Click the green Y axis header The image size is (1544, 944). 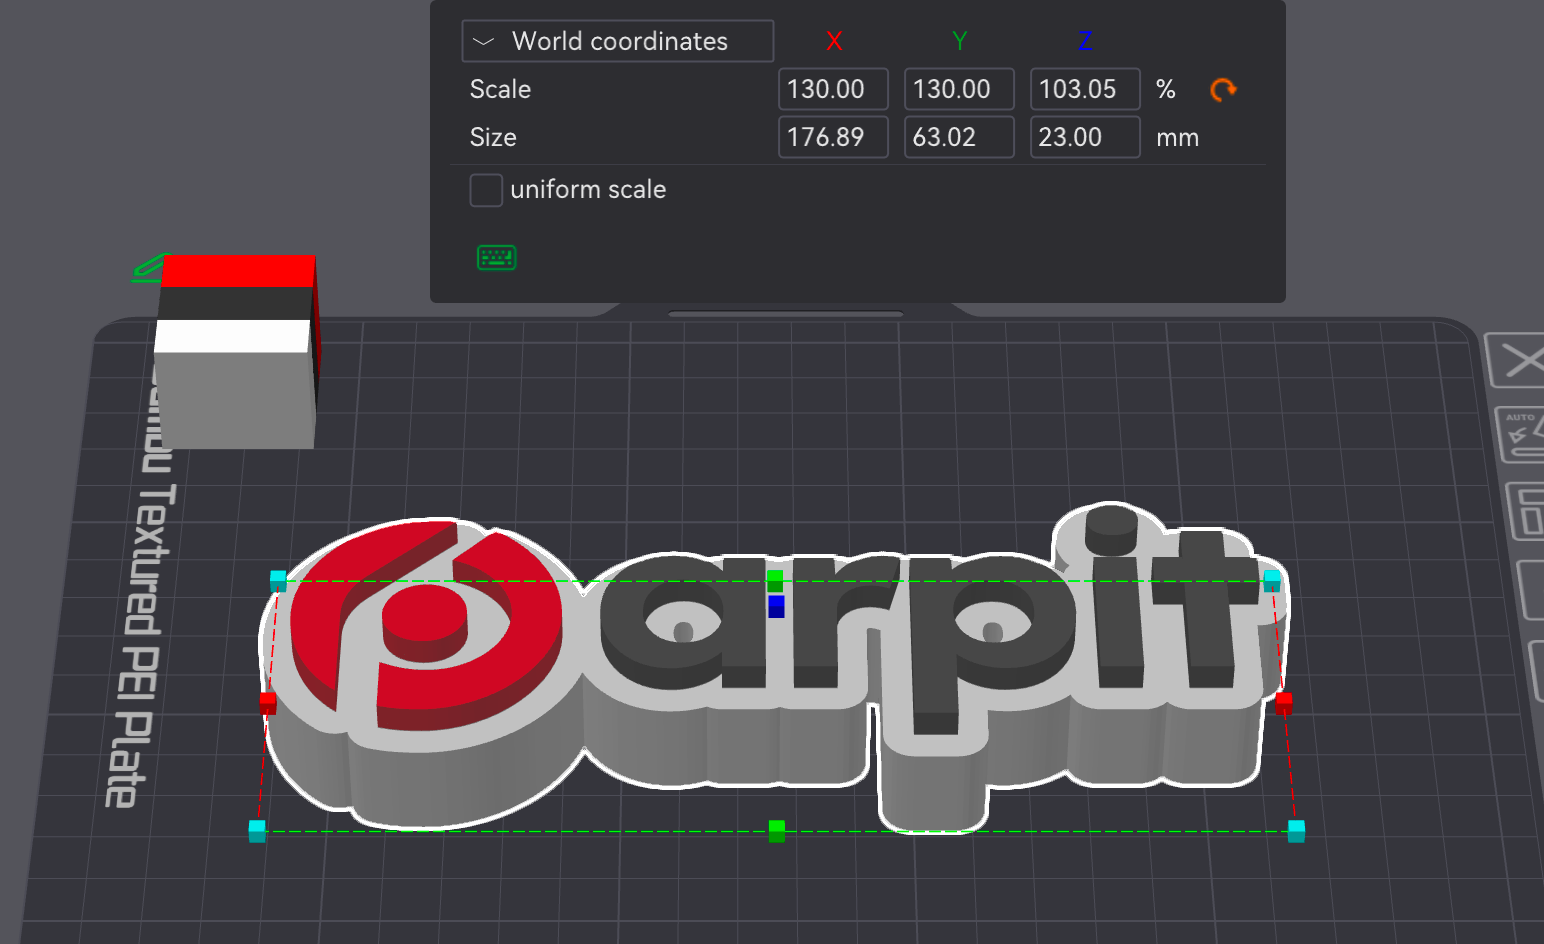(960, 41)
